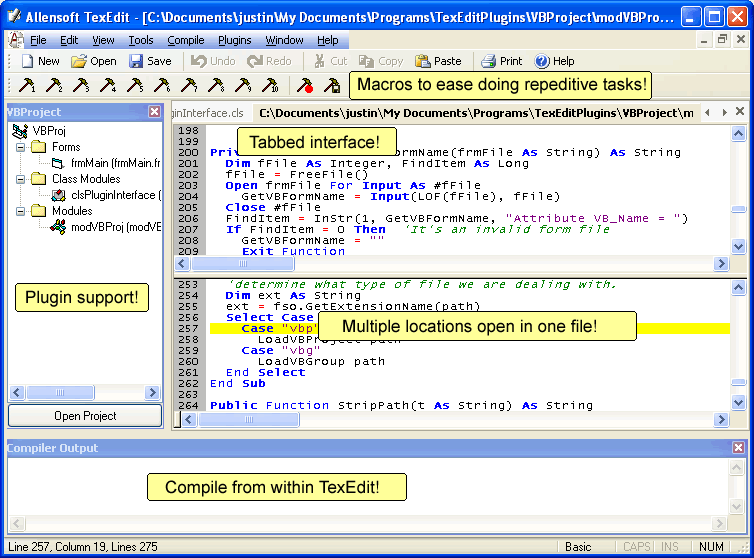Open the View menu

coord(103,40)
